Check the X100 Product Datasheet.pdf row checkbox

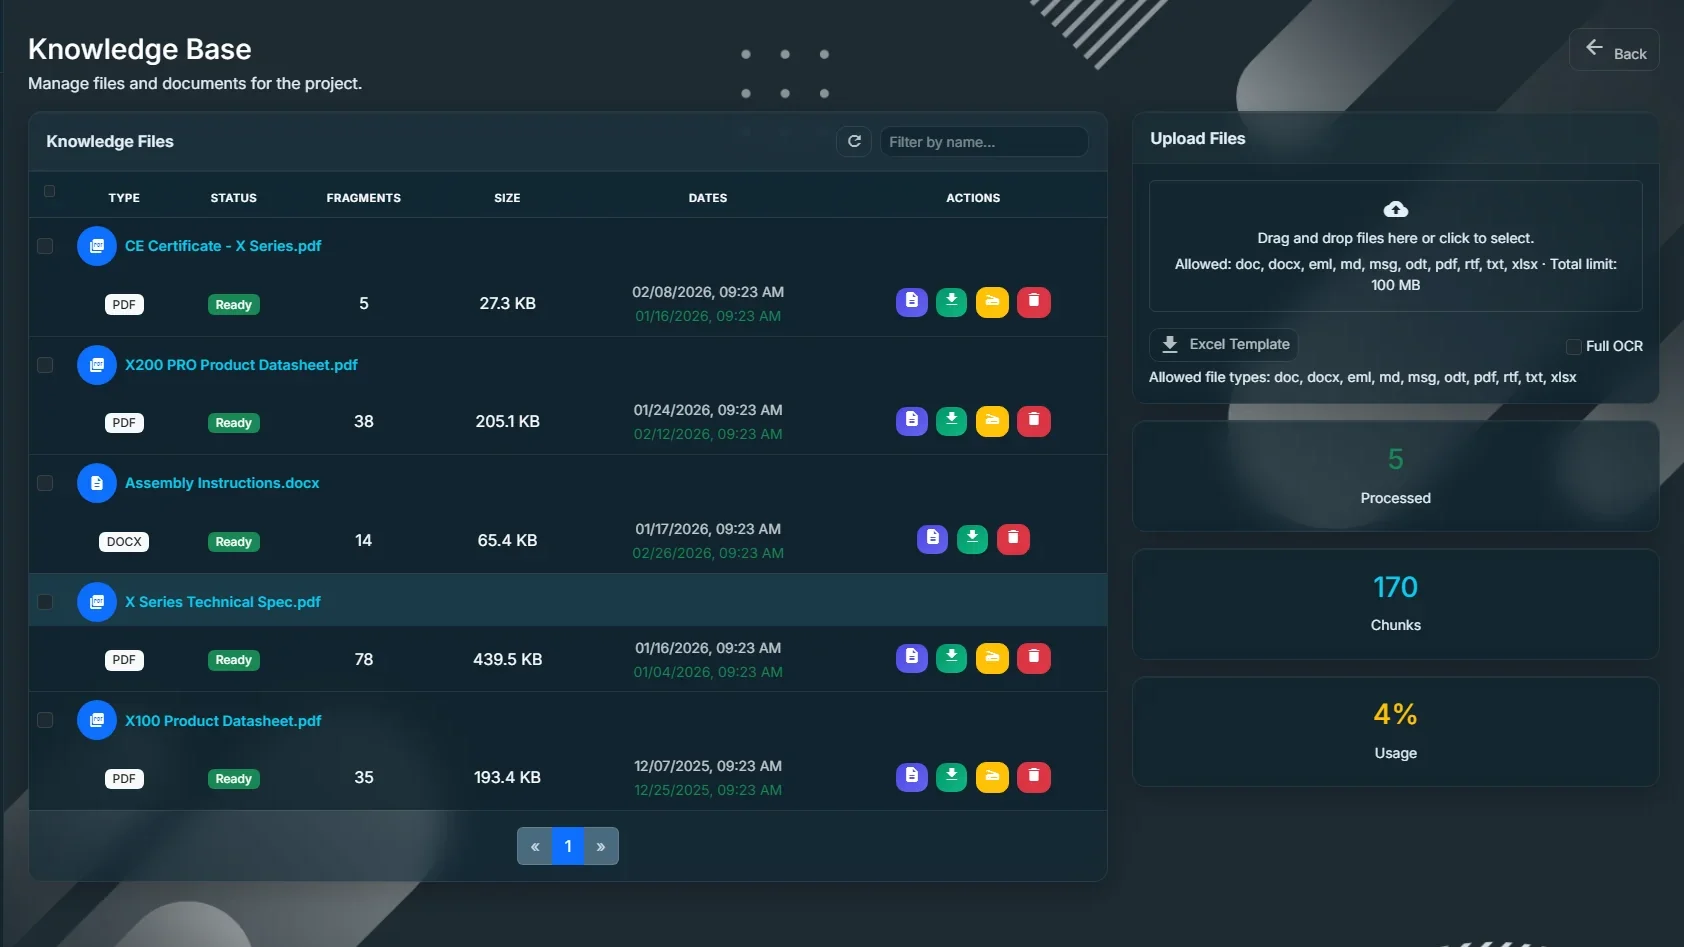click(x=45, y=720)
